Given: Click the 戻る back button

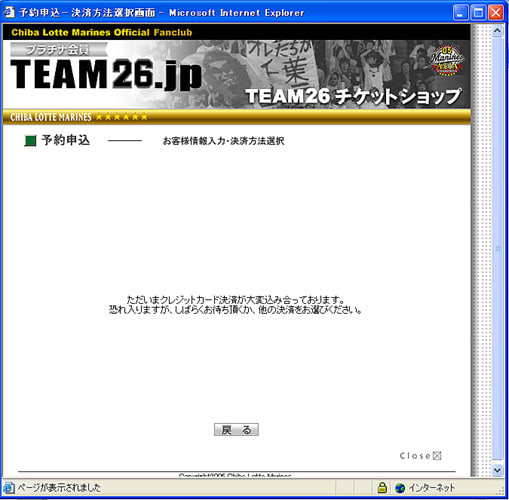Looking at the screenshot, I should click(x=236, y=430).
